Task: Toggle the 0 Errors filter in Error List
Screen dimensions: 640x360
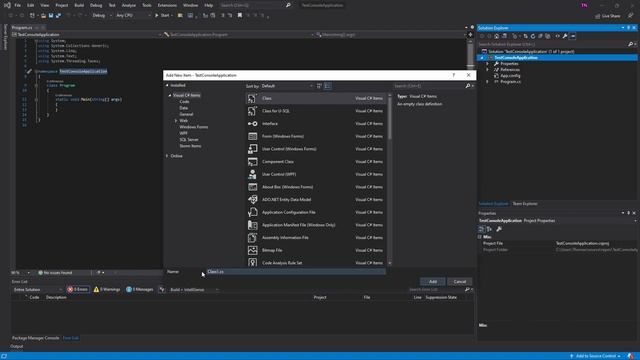Action: pos(78,289)
